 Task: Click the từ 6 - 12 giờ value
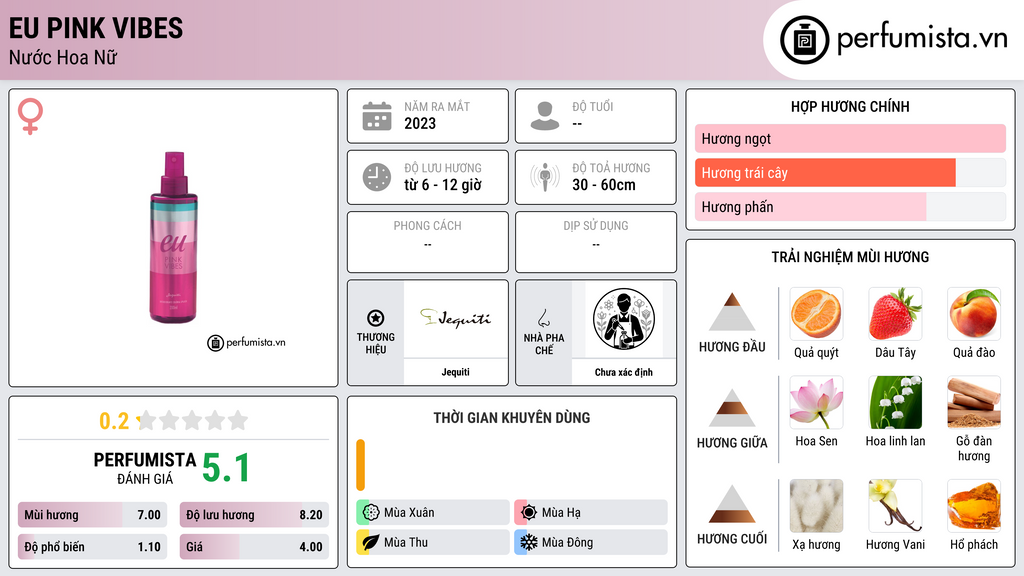(443, 185)
